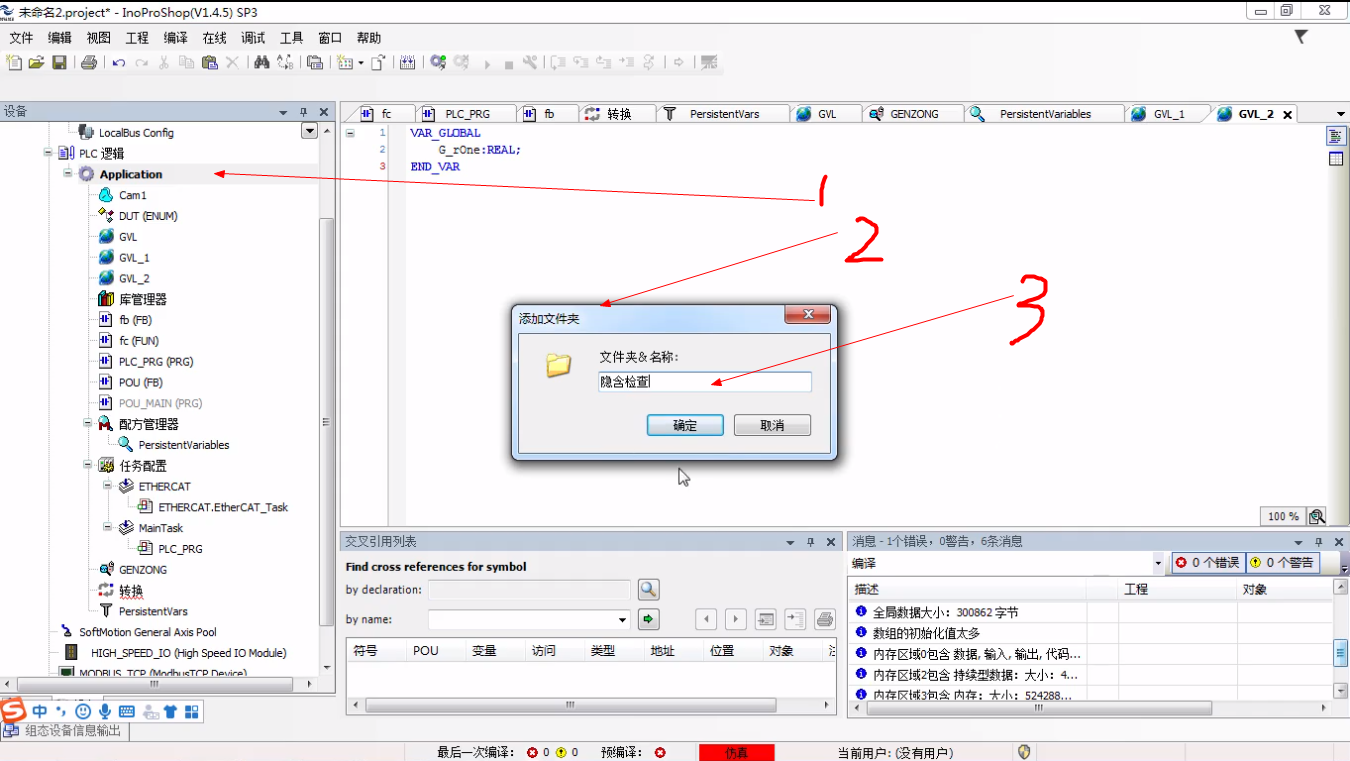Switch to the GENZONG editor tab
The width and height of the screenshot is (1350, 761).
[x=913, y=114]
